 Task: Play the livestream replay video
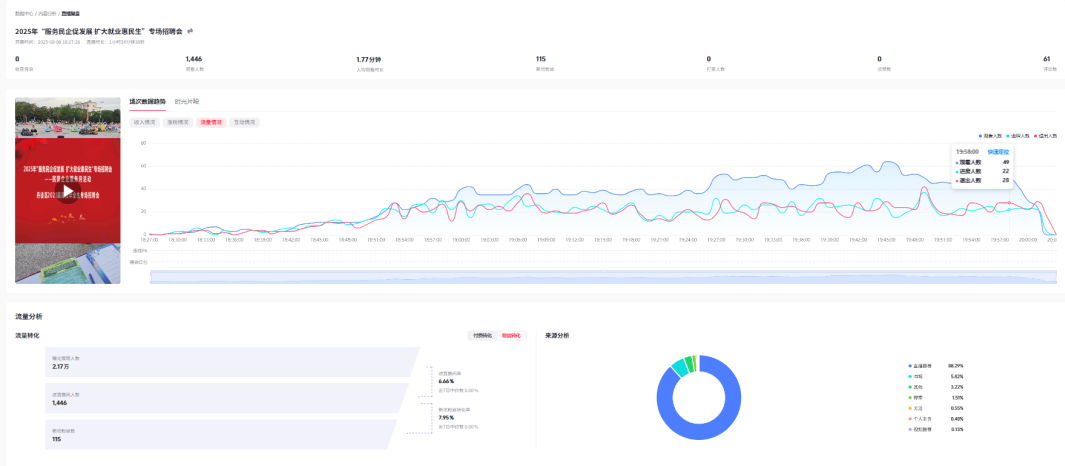tap(67, 191)
